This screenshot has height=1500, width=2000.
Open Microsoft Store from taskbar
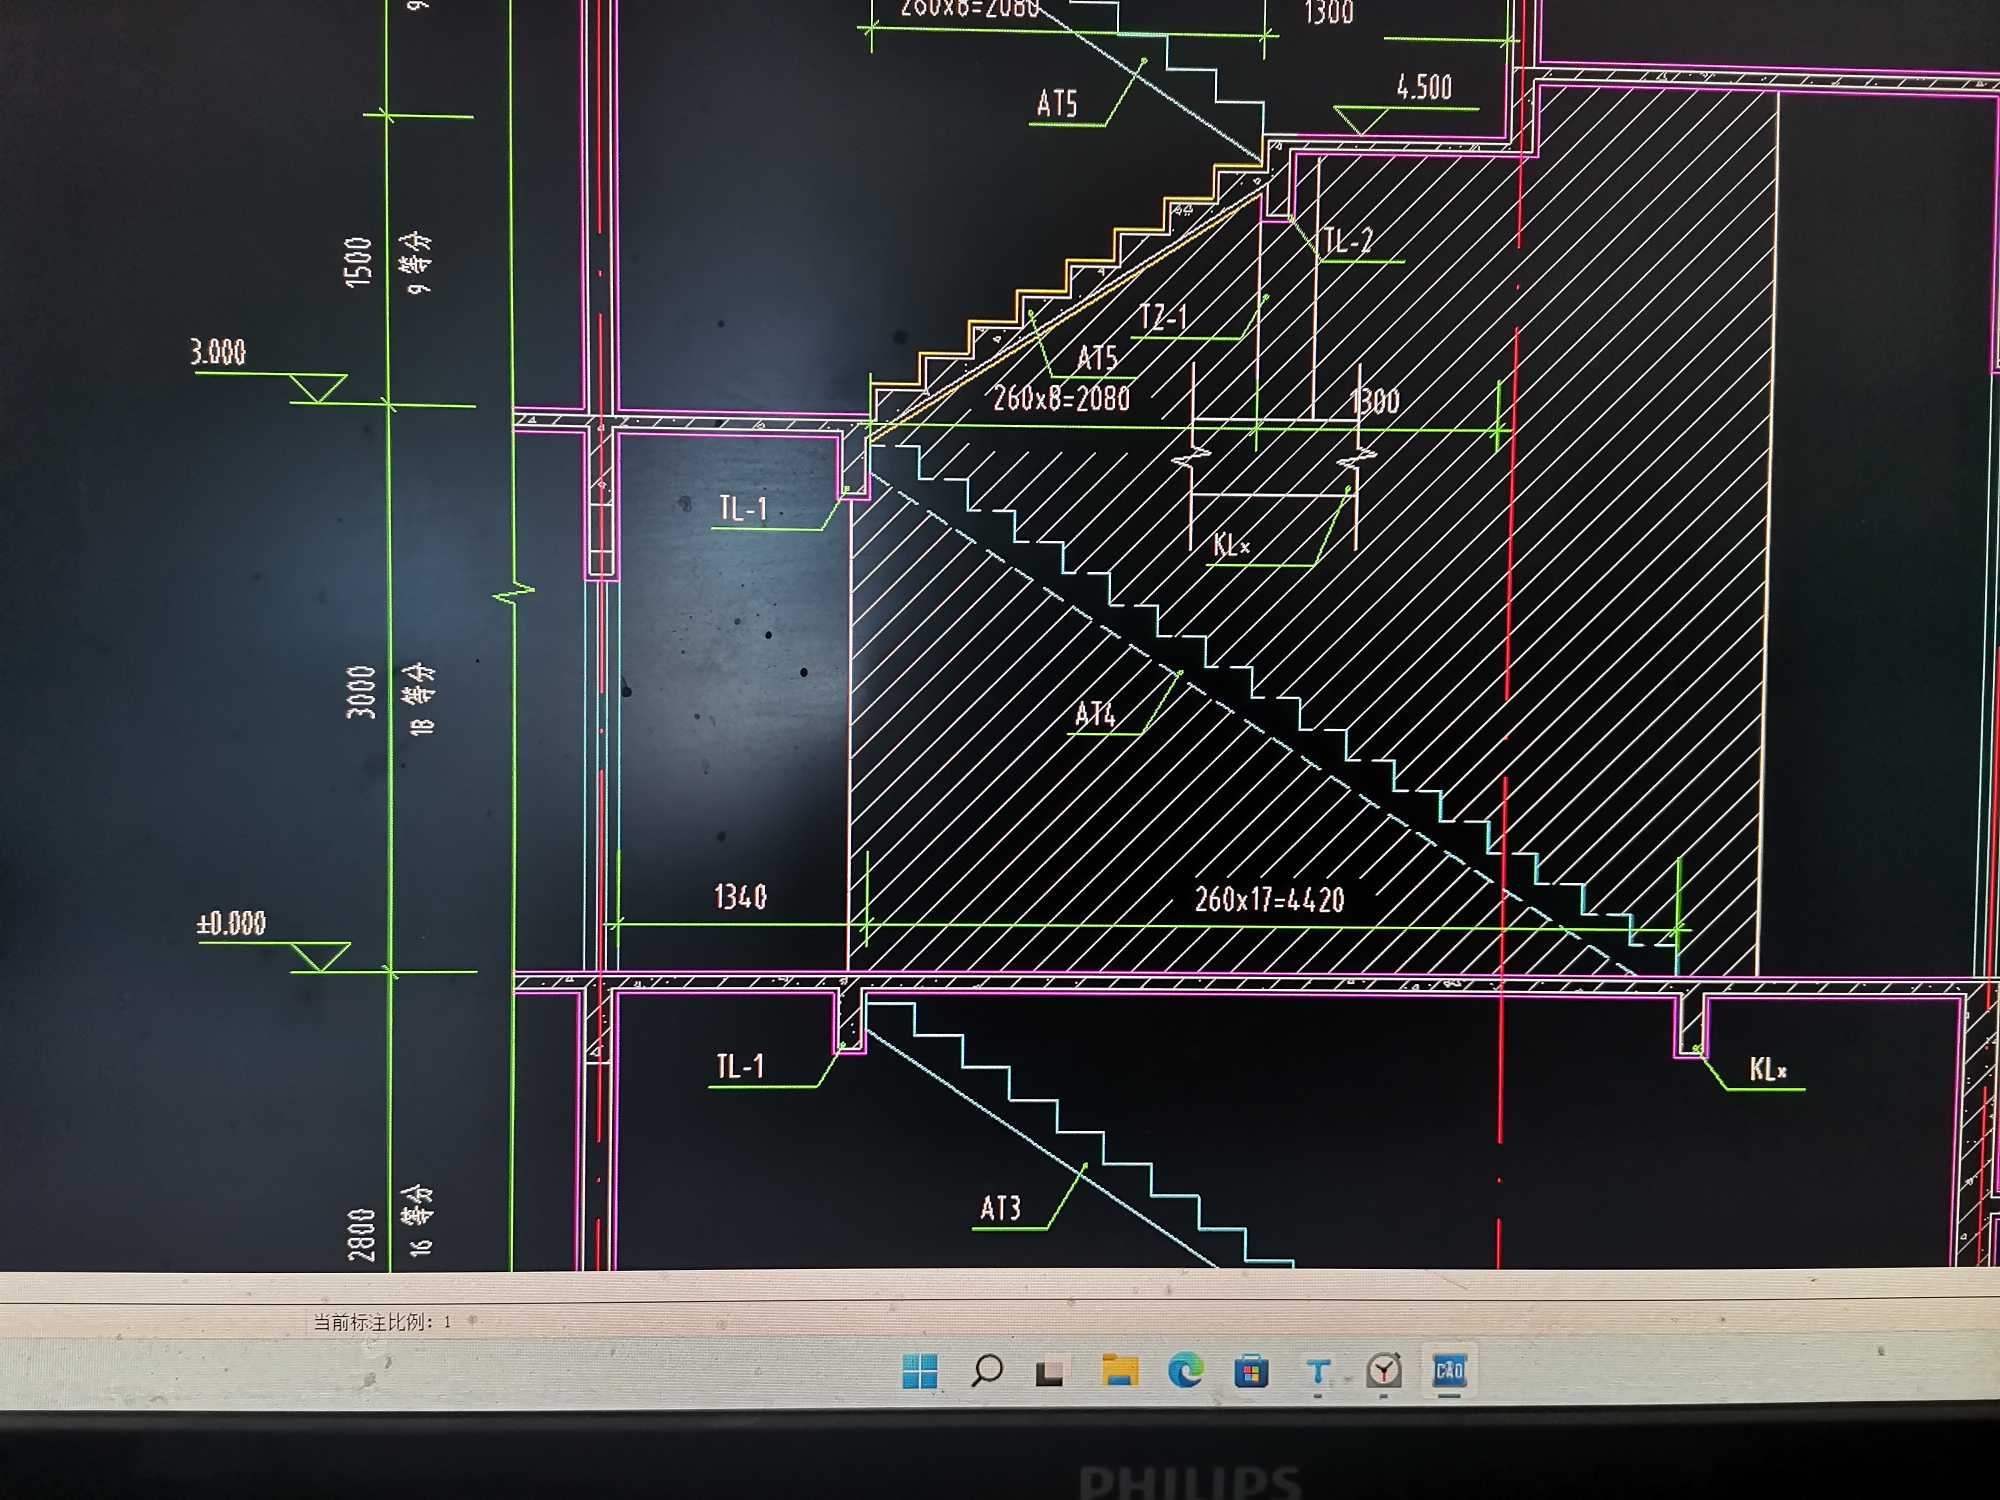point(1251,1371)
